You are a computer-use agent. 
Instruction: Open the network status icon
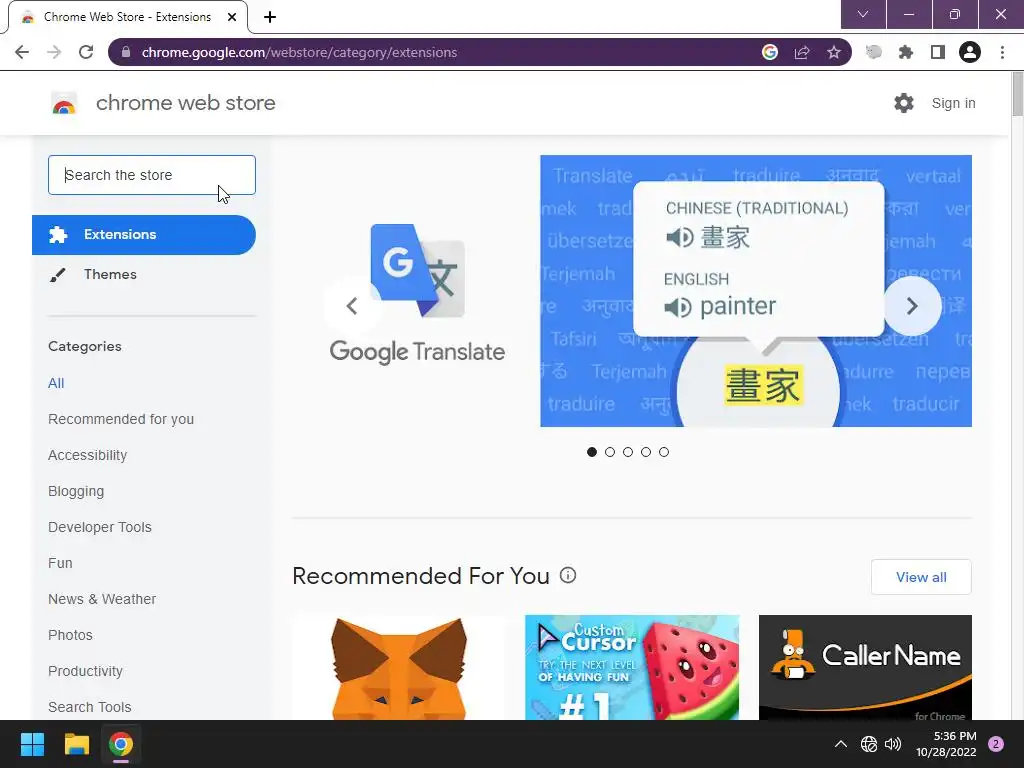click(869, 744)
